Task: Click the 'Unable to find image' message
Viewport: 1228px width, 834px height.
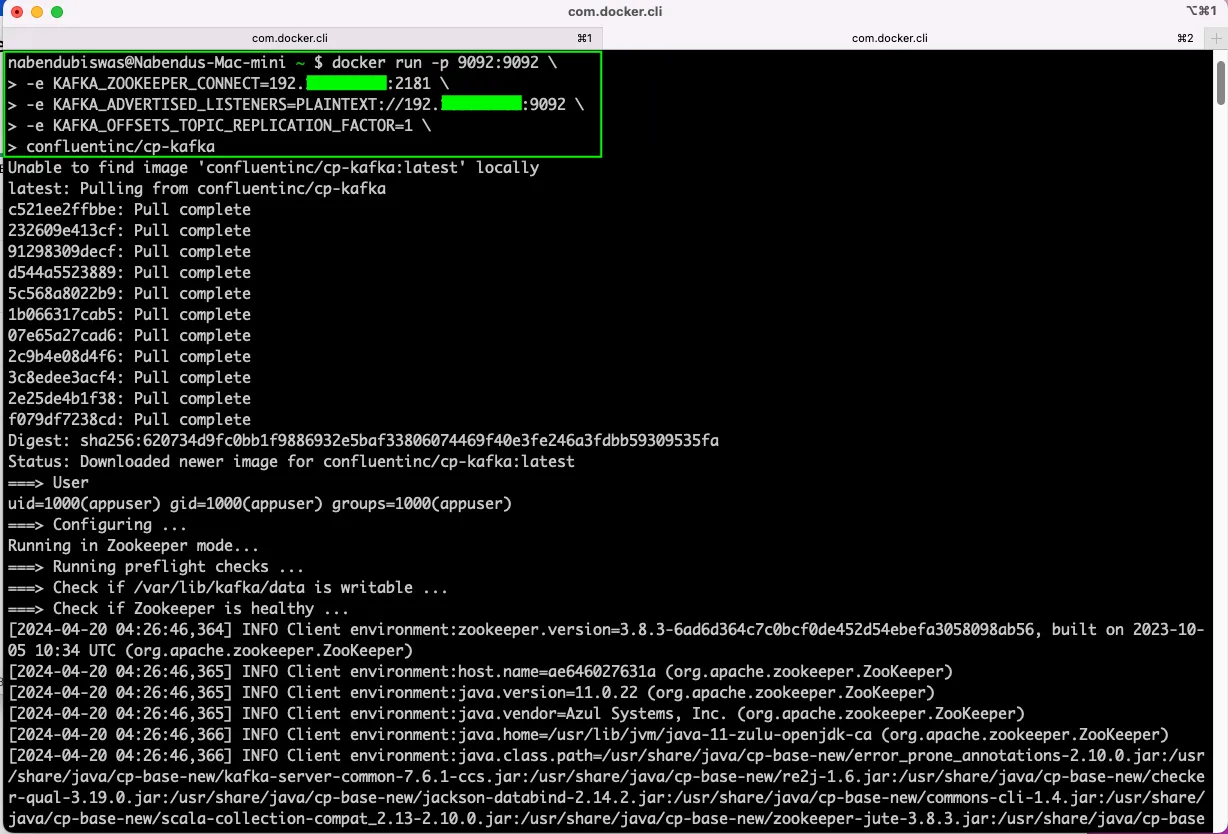Action: pyautogui.click(x=273, y=167)
